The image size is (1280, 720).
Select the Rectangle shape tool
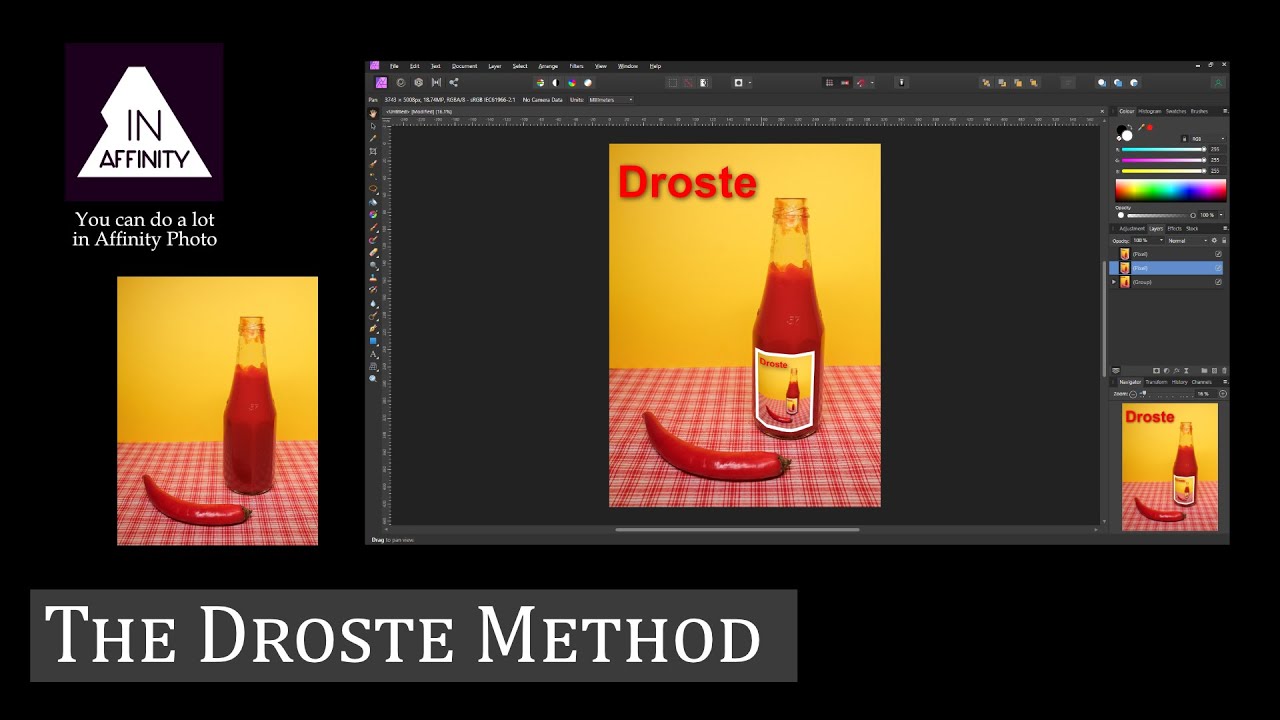(x=374, y=341)
